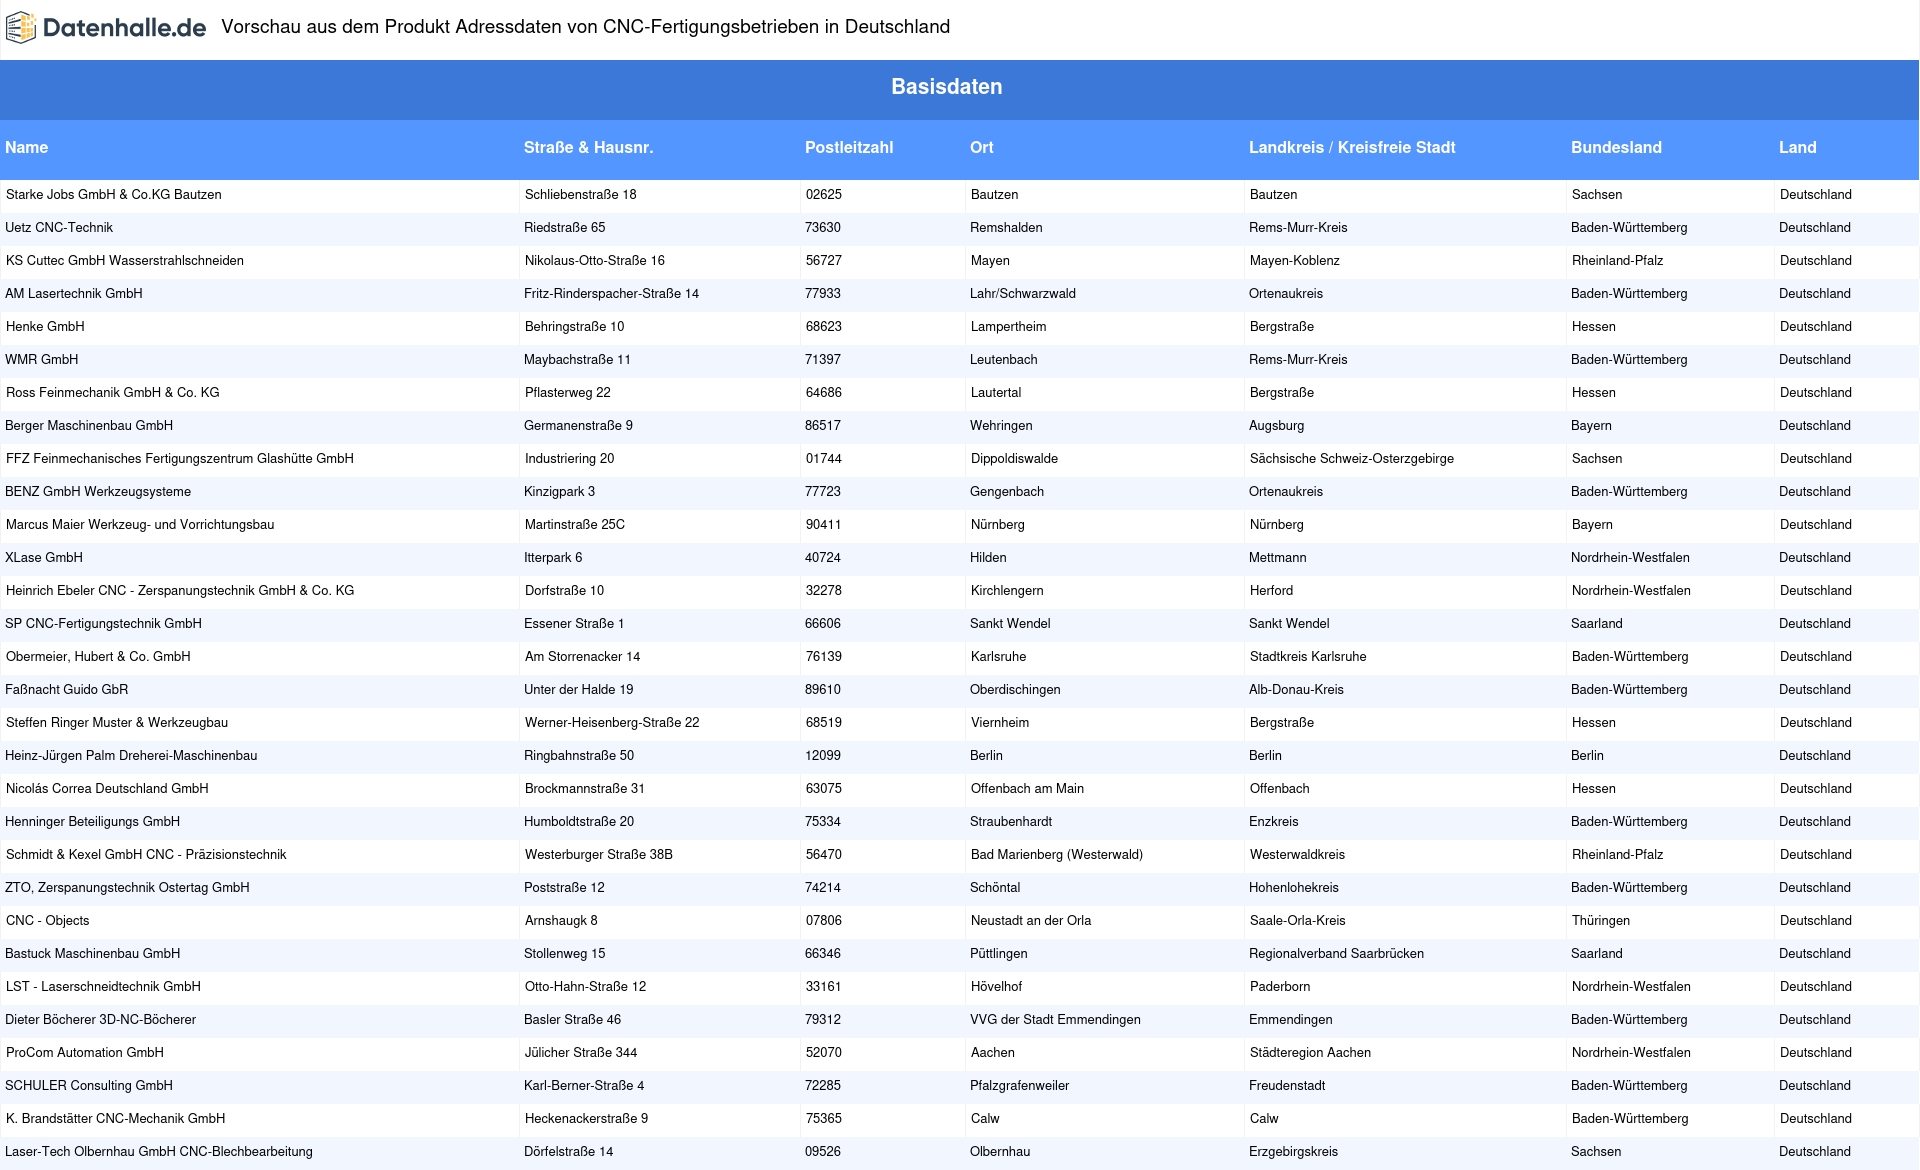Click the address Schliebenstraße 18
Viewport: 1920px width, 1170px height.
tap(581, 195)
